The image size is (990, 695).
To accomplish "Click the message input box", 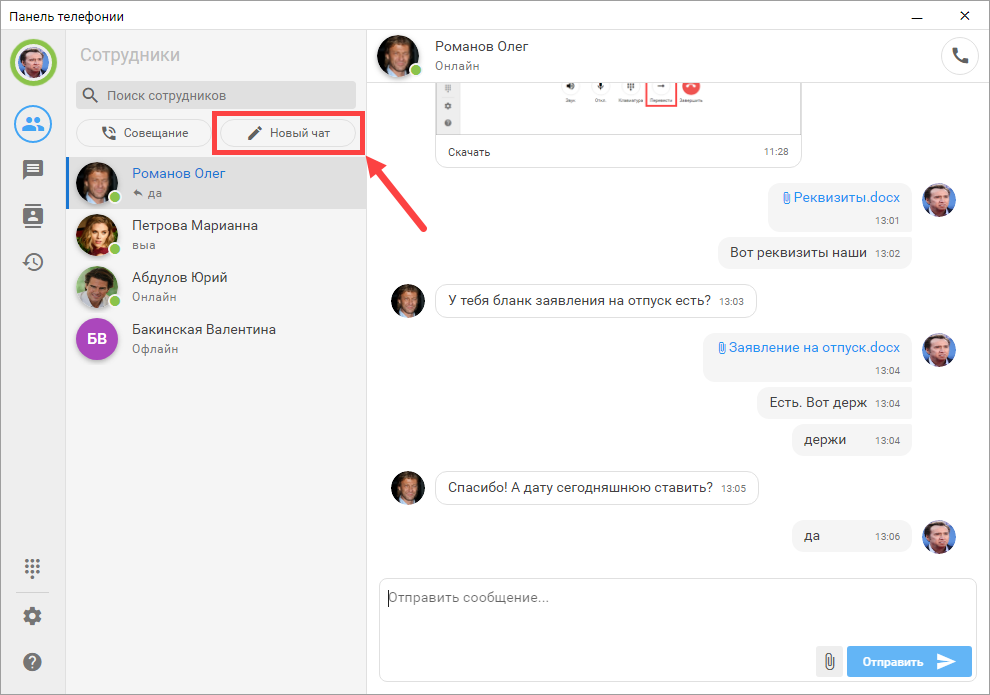I will coord(677,610).
